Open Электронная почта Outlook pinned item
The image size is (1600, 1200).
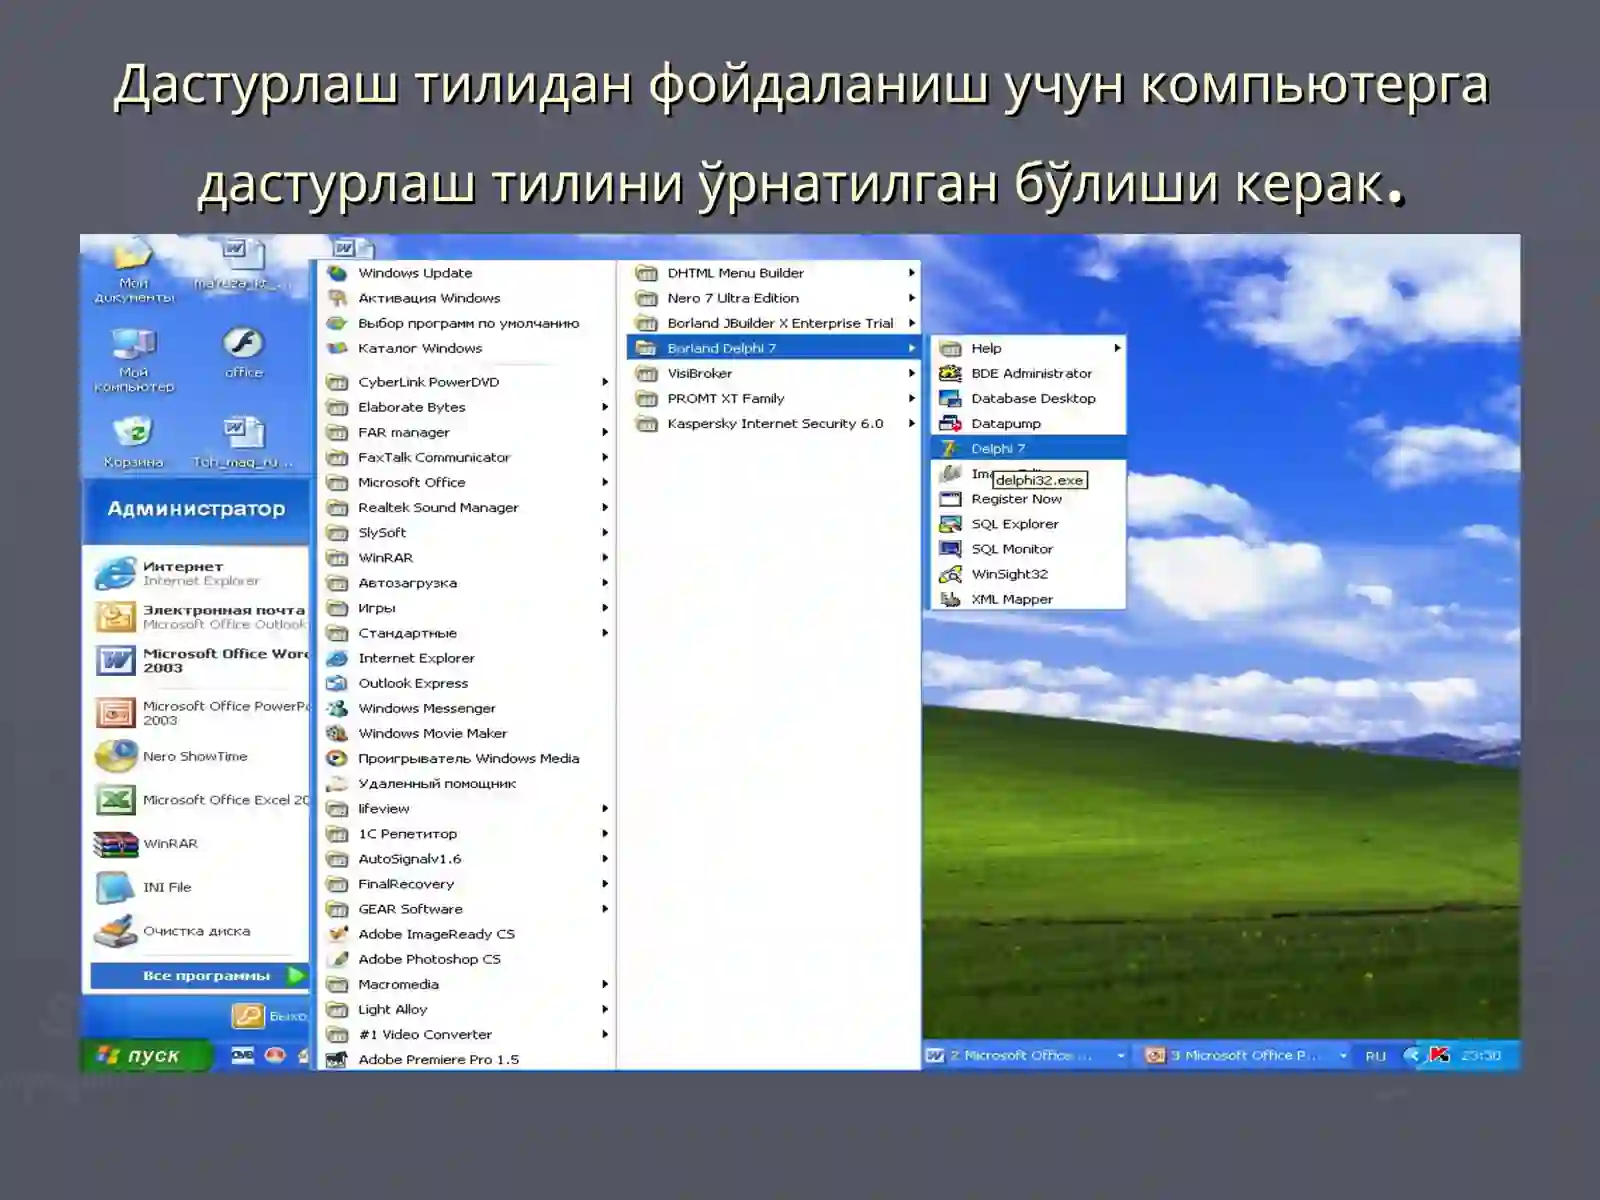tap(200, 617)
